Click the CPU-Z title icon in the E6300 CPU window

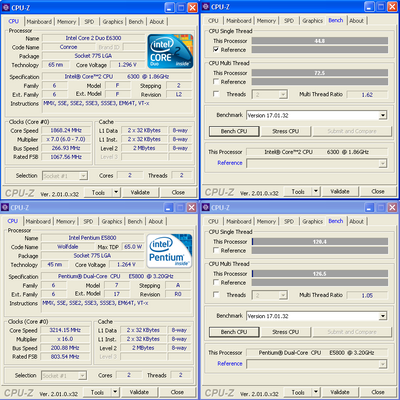pos(5,7)
